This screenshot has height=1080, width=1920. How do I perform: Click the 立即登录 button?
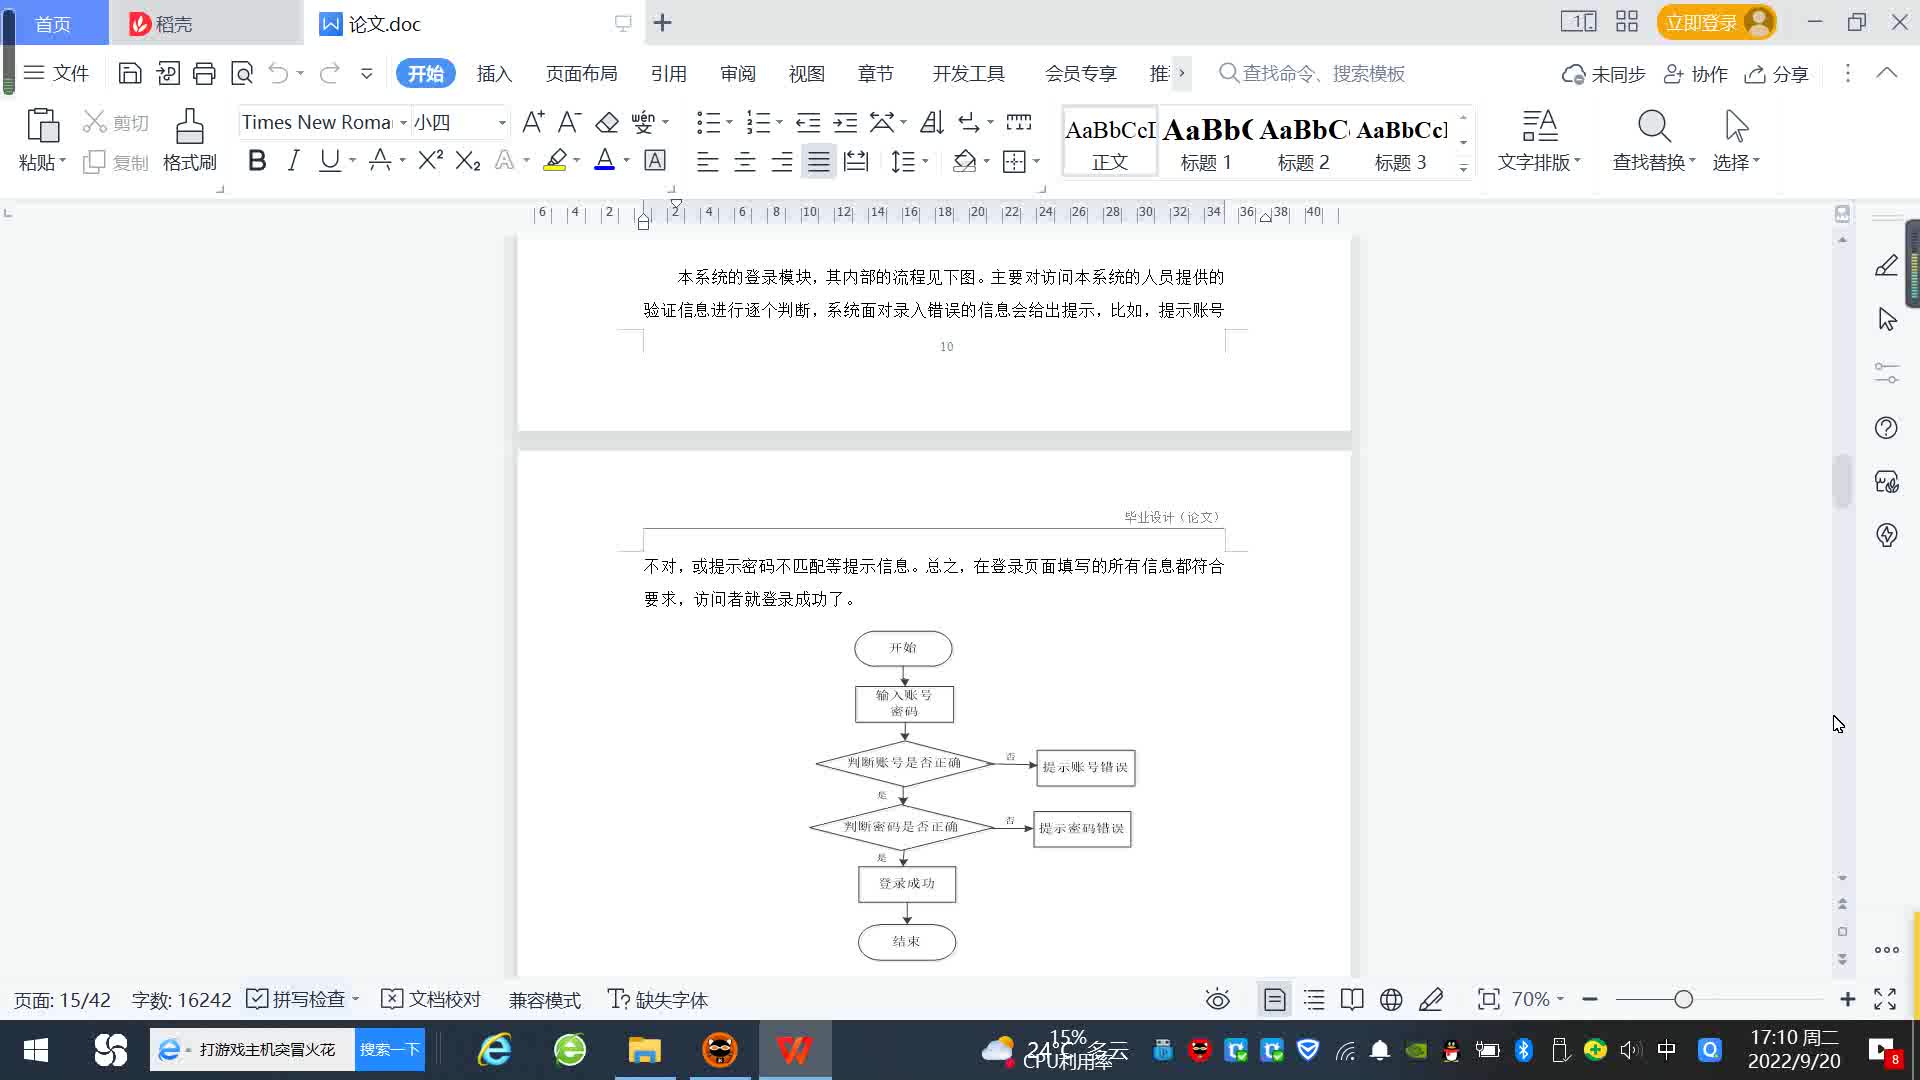point(1716,22)
